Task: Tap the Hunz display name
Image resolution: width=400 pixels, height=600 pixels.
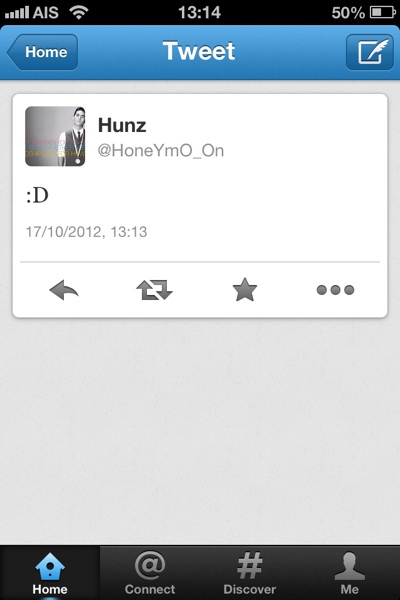Action: (x=122, y=125)
